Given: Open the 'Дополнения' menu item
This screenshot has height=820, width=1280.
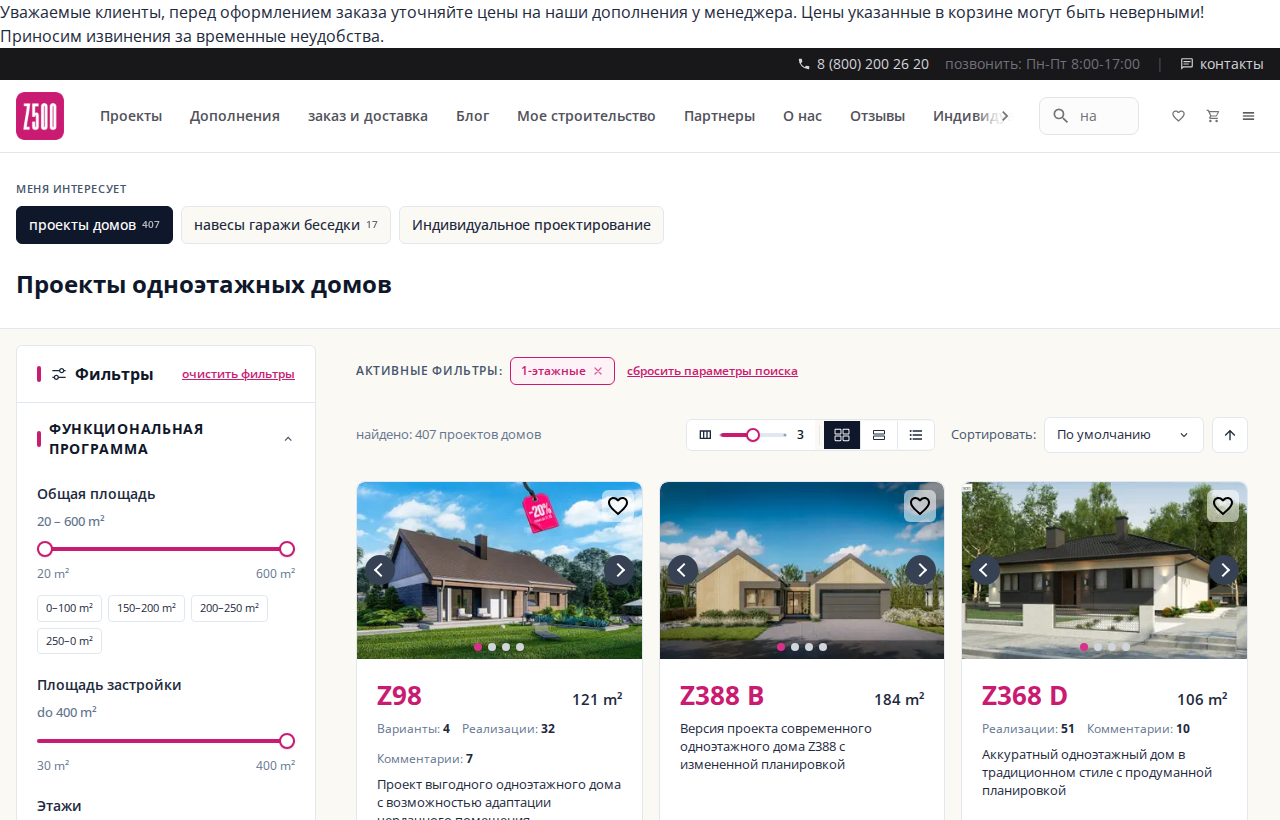Looking at the screenshot, I should pyautogui.click(x=235, y=116).
